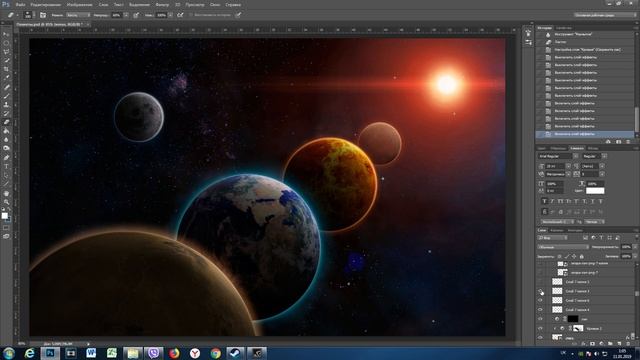Screen dimensions: 640x360
Task: Open Firefox from the taskbar
Action: [x=174, y=353]
